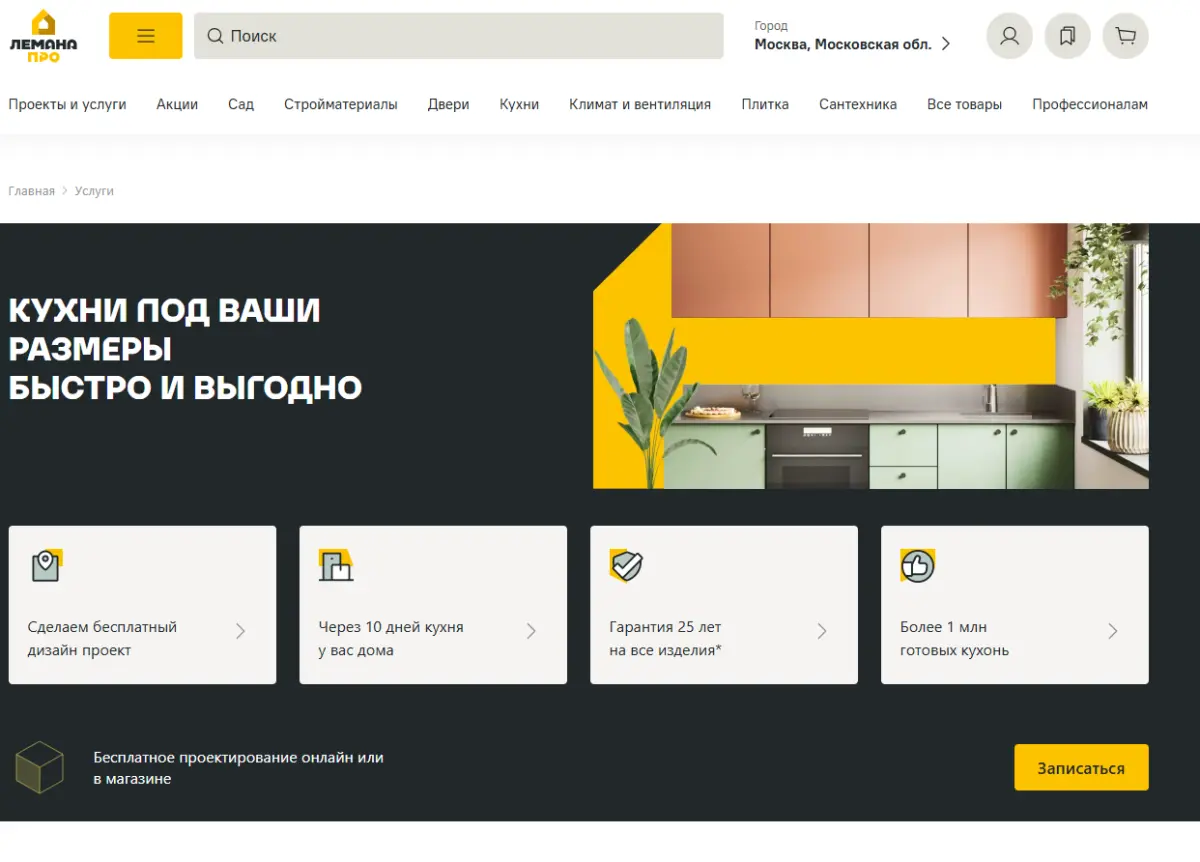Viewport: 1200px width, 862px height.
Task: Open arrow on Сделаем бесплатный дизайн проект card
Action: 240,631
